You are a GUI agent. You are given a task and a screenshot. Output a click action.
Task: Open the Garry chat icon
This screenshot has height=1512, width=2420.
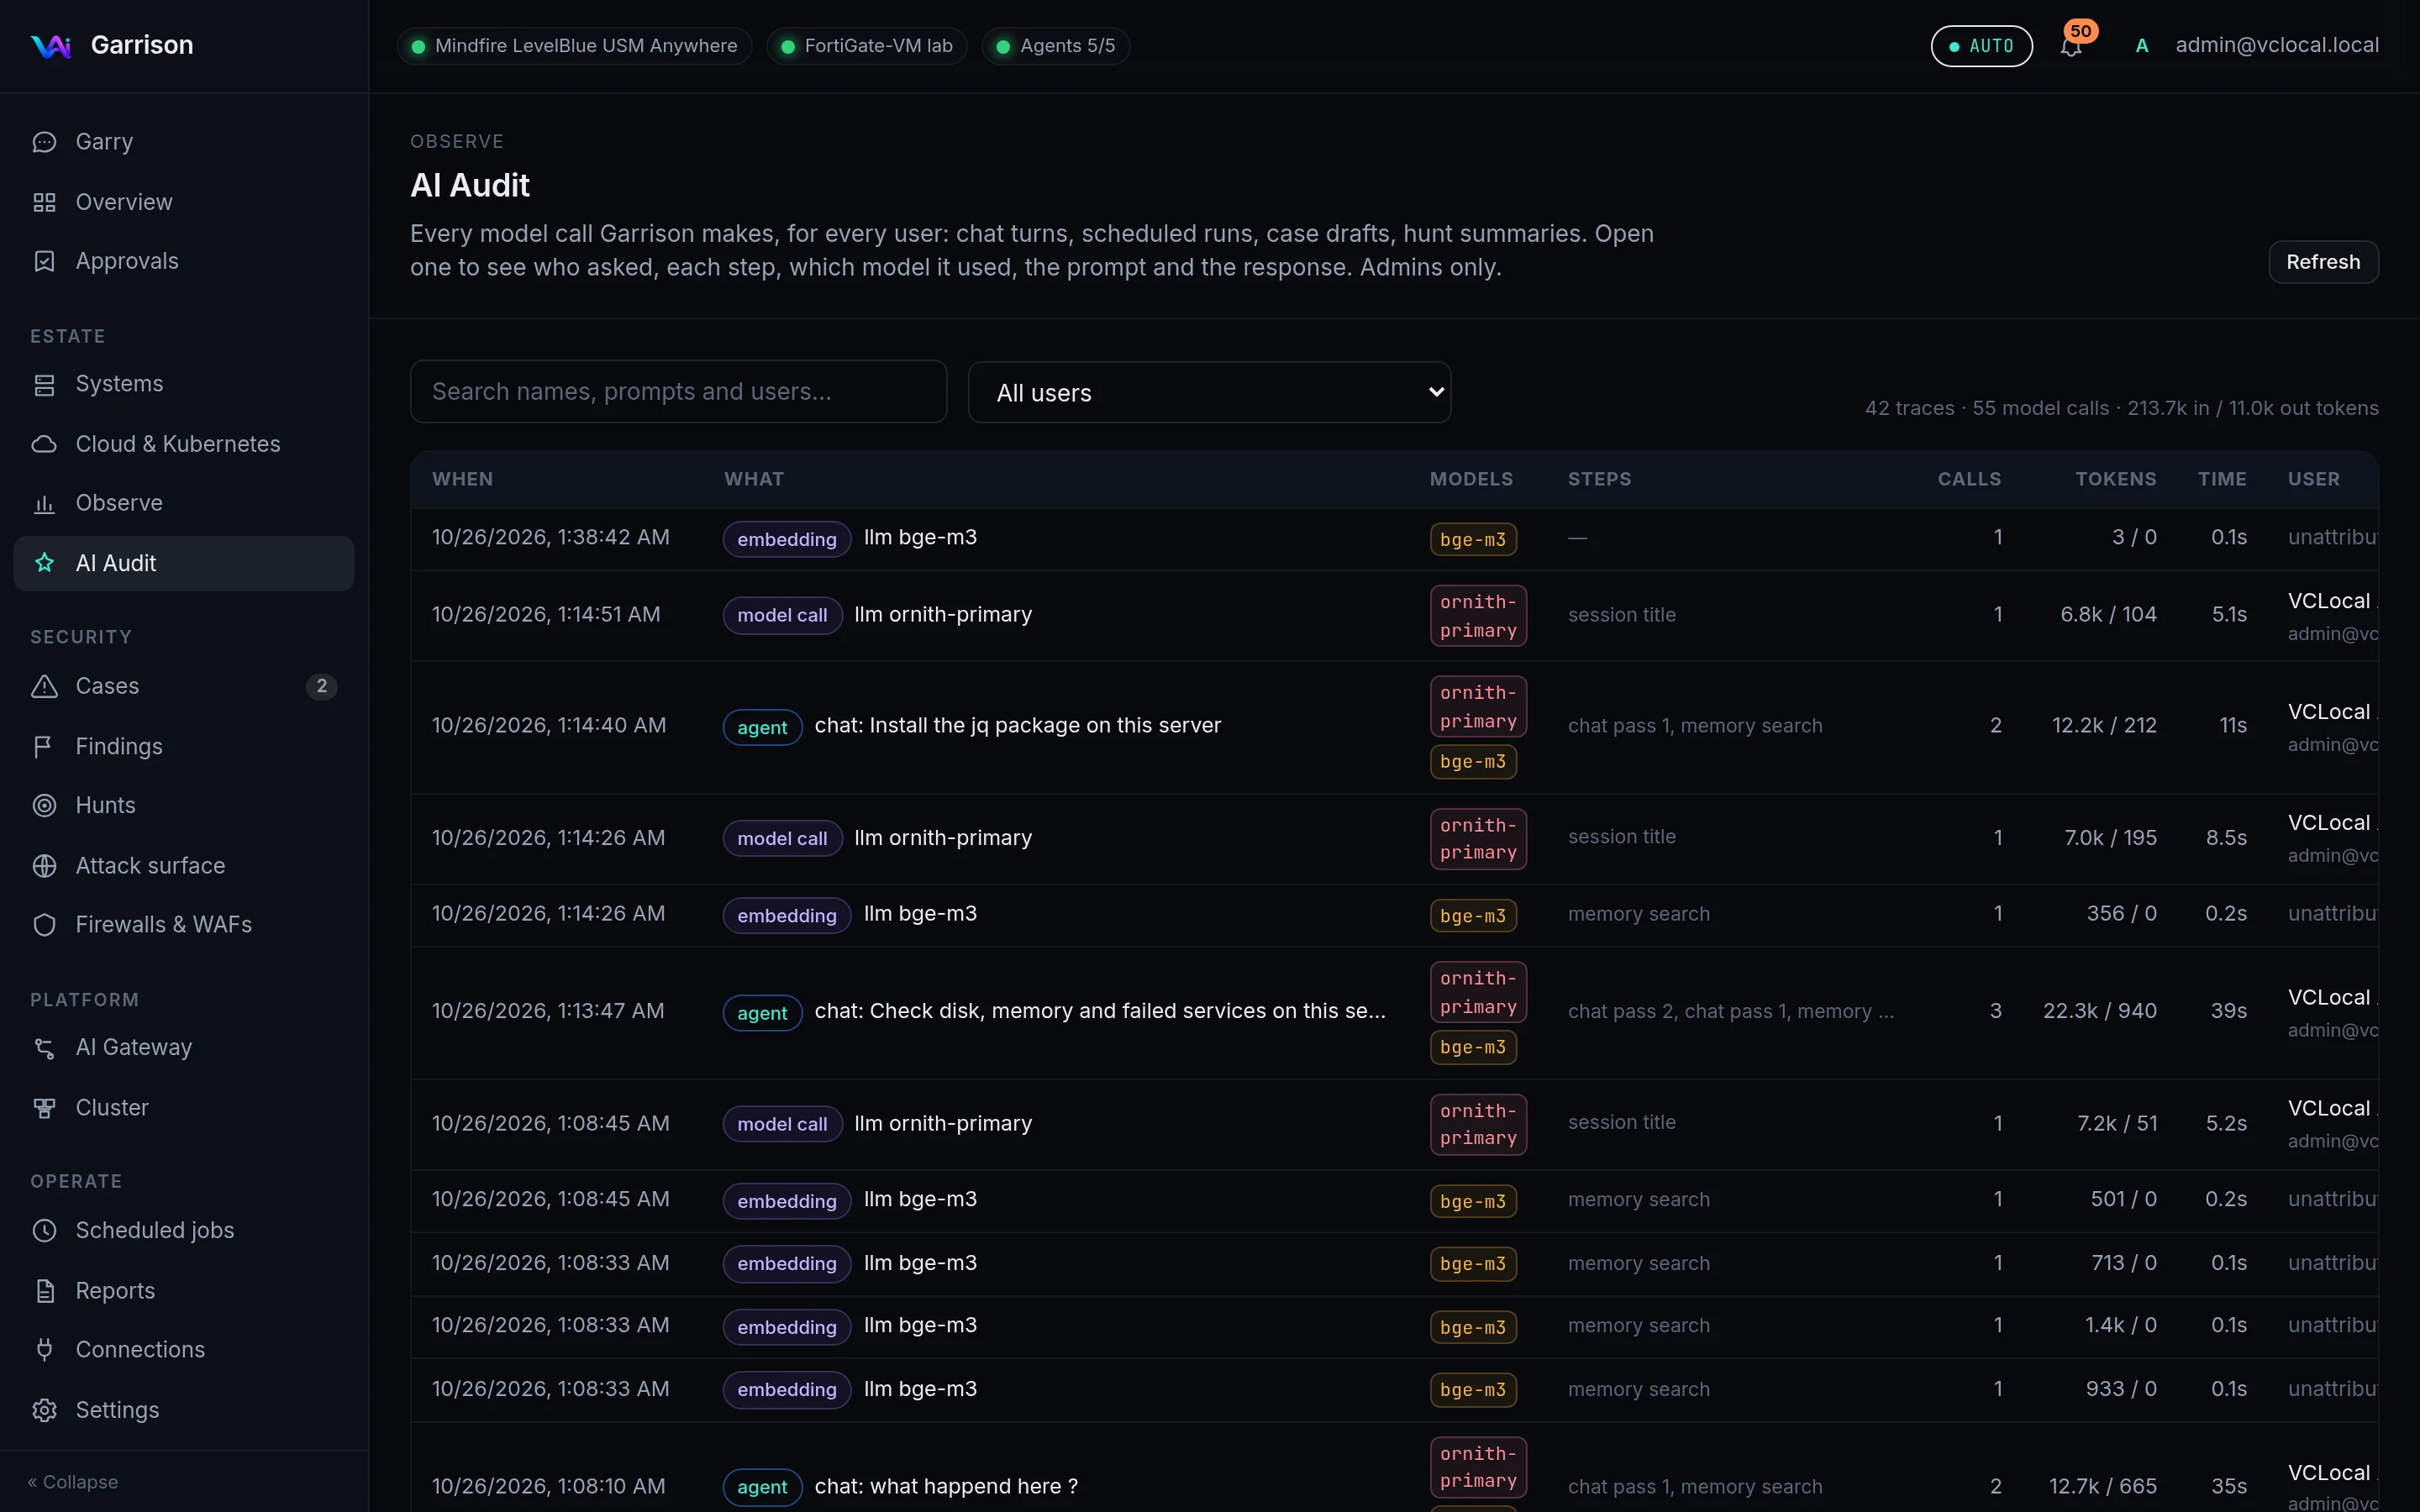pyautogui.click(x=44, y=142)
